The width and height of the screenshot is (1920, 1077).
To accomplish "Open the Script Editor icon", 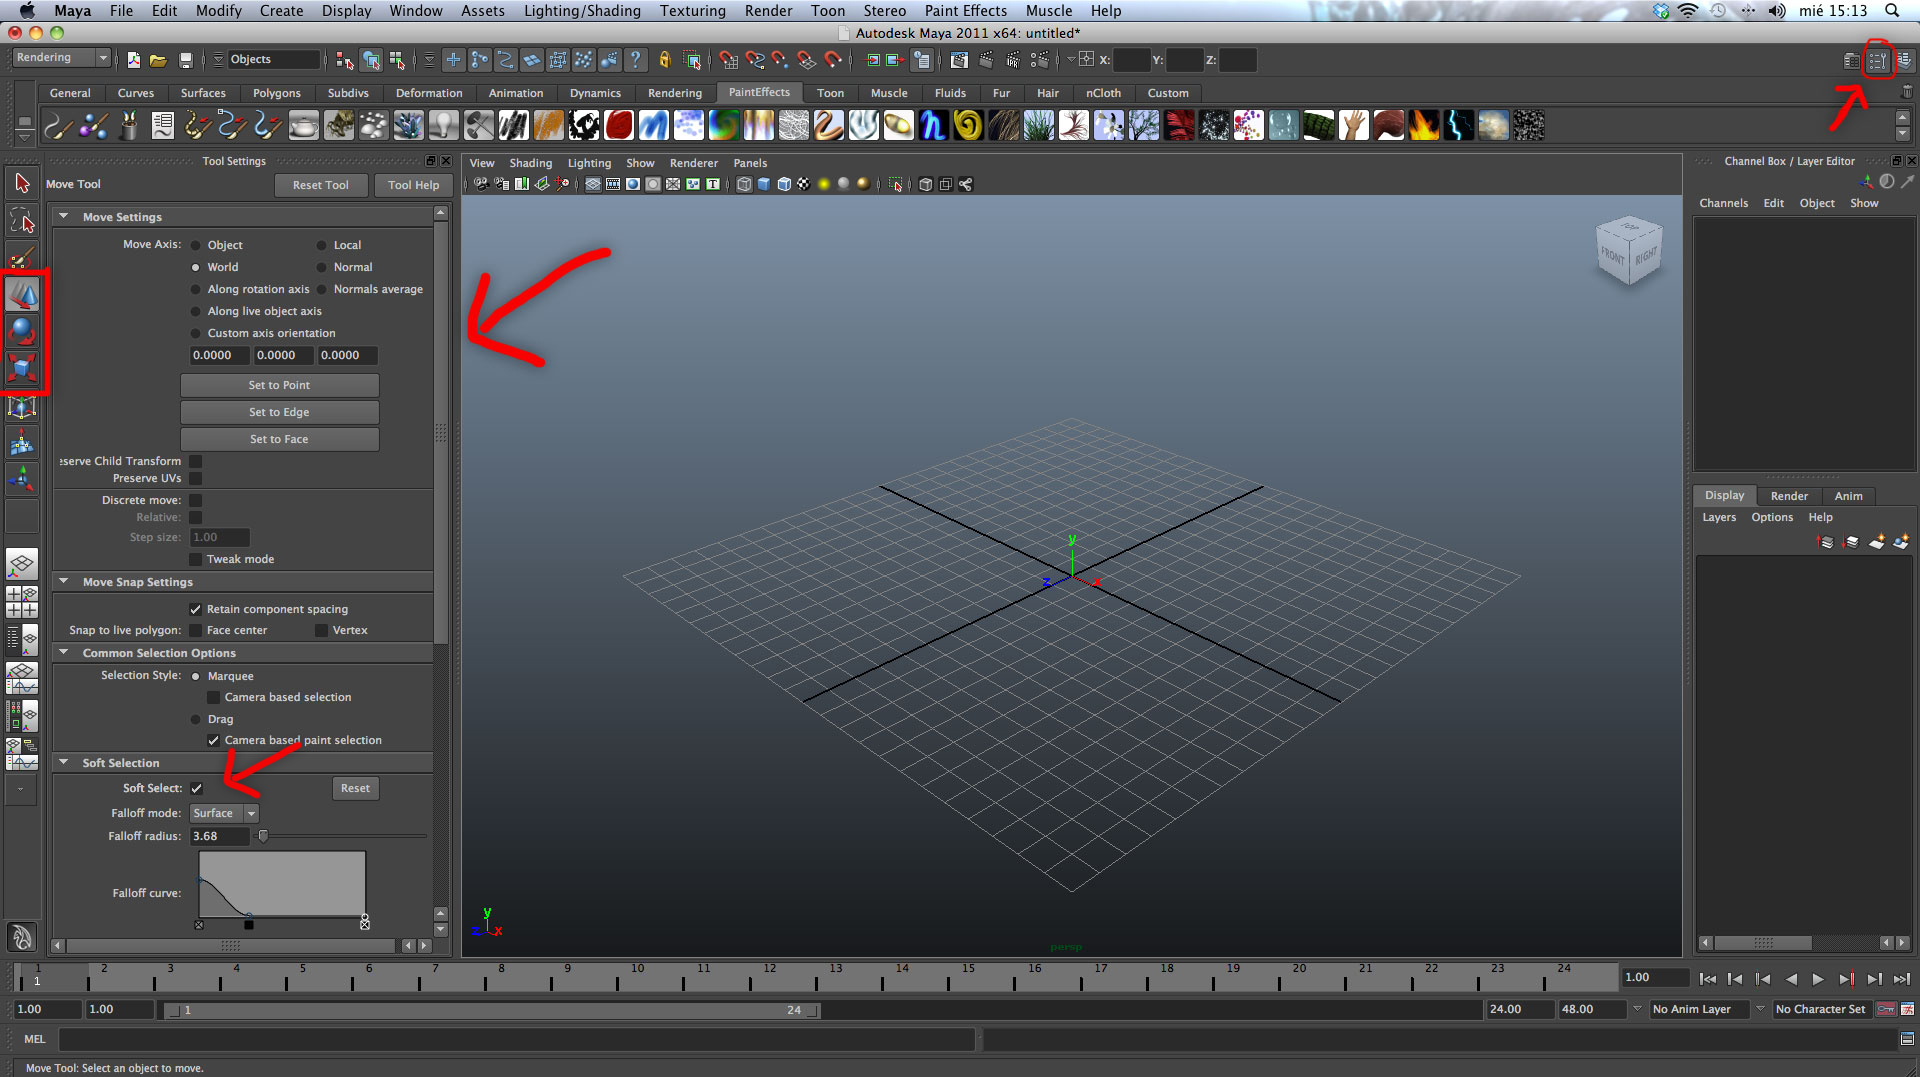I will tap(1907, 1039).
